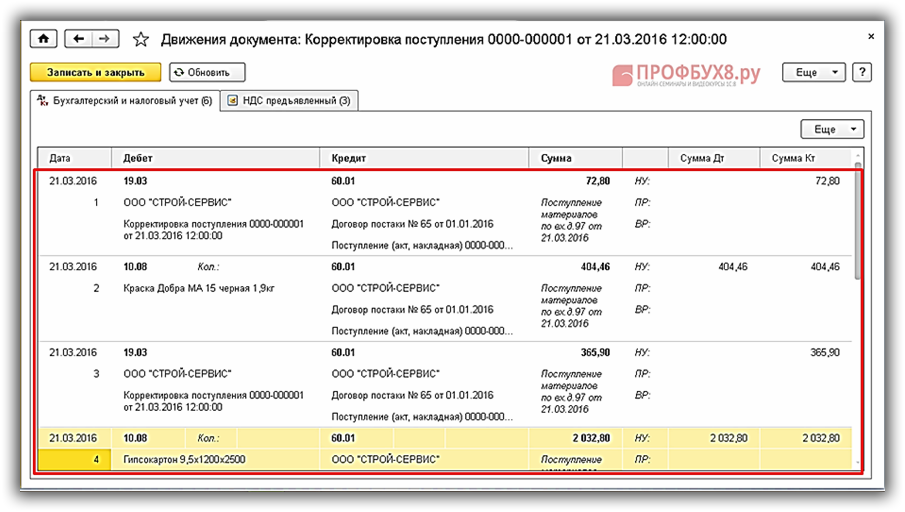Screen dimensions: 905x512
Task: Switch to НДС предъявленный tab
Action: coord(289,100)
